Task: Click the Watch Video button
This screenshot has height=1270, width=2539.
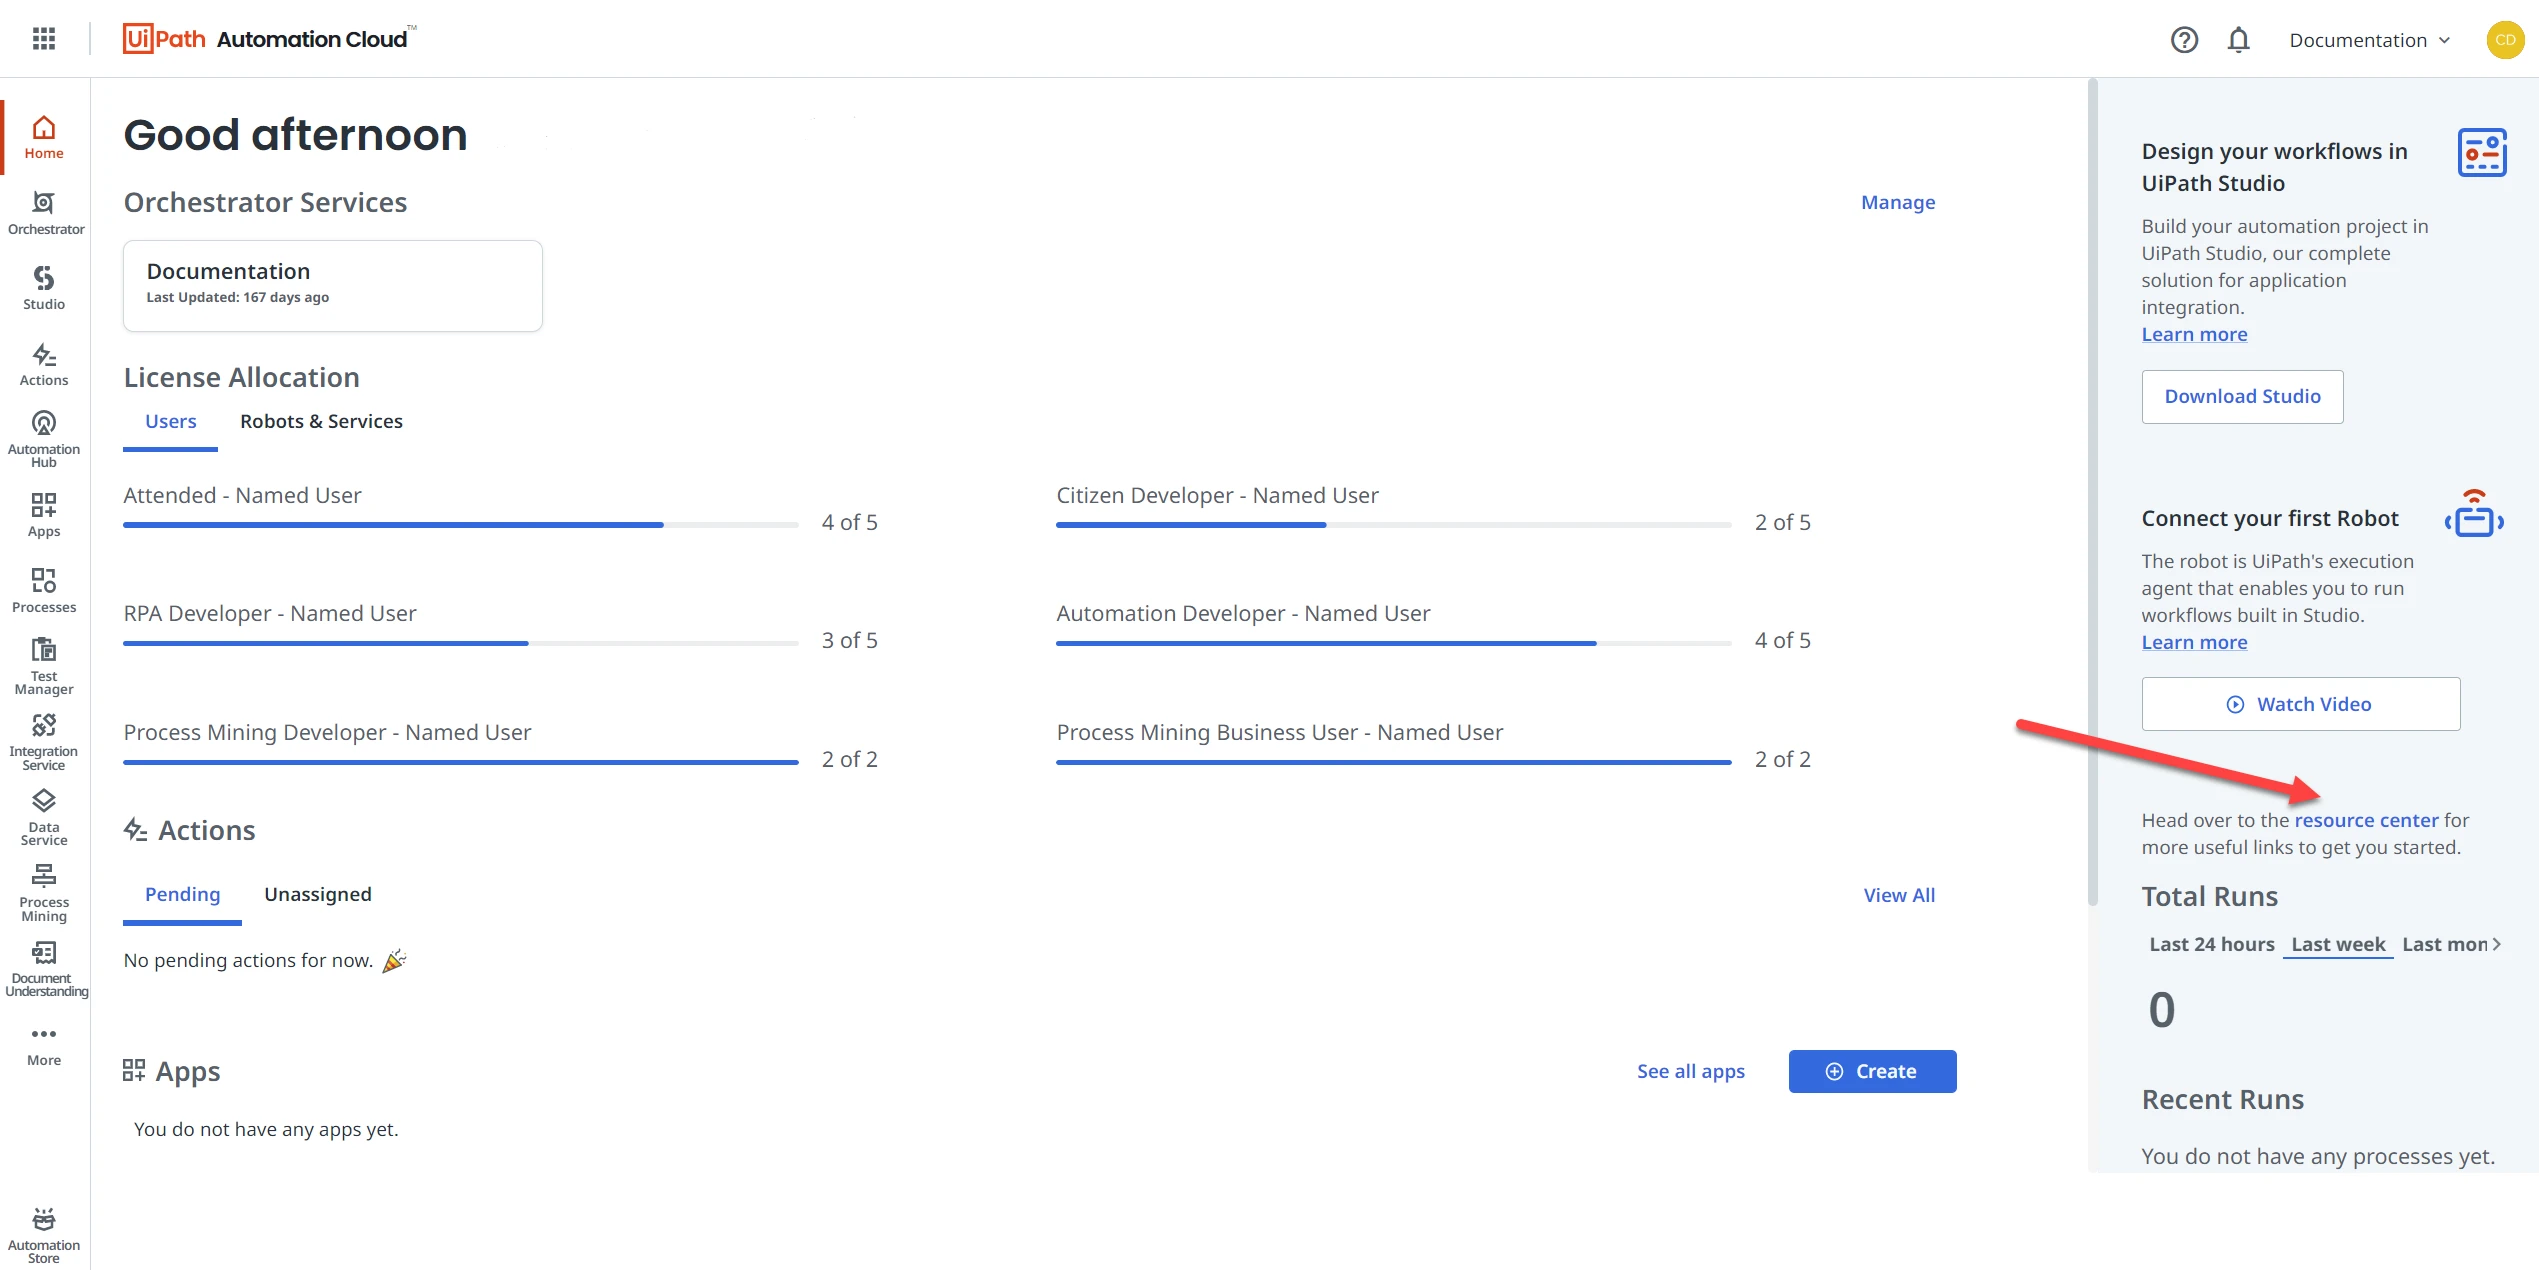Action: (x=2301, y=704)
